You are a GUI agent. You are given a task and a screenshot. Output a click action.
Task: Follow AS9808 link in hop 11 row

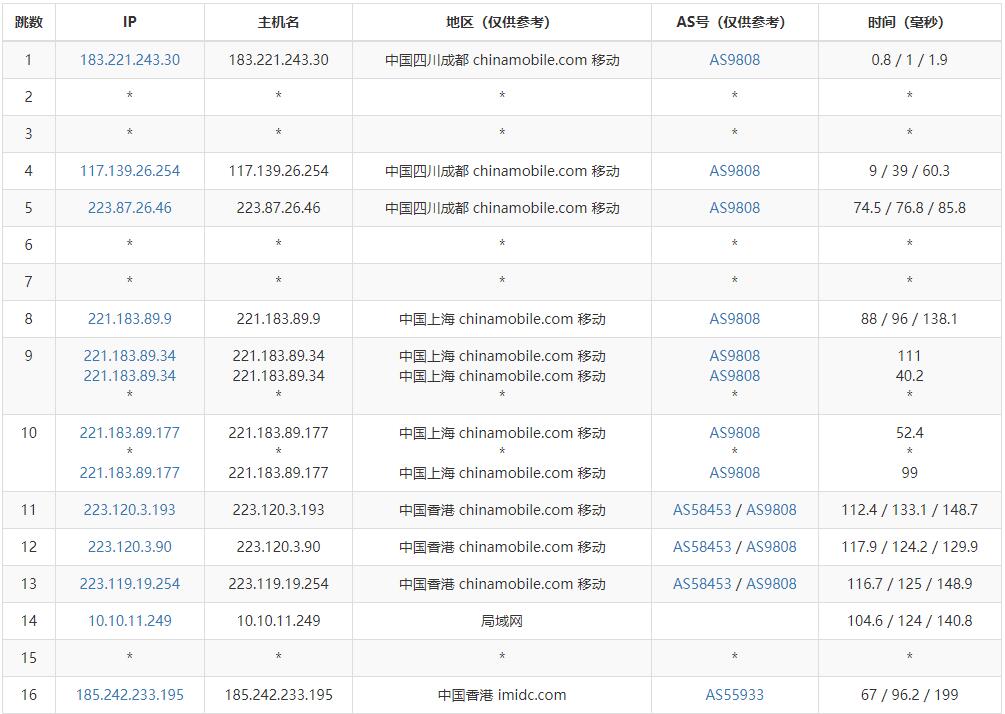point(771,510)
